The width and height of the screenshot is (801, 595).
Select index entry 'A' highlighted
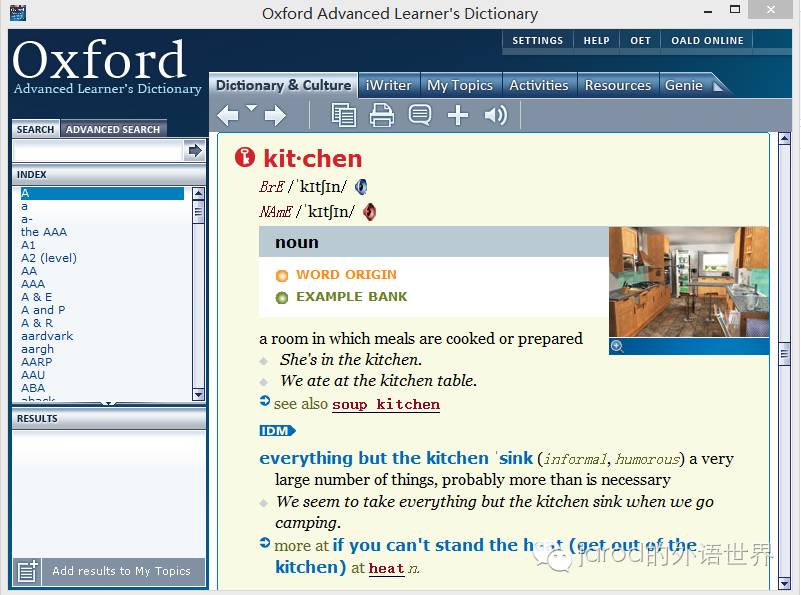coord(102,193)
